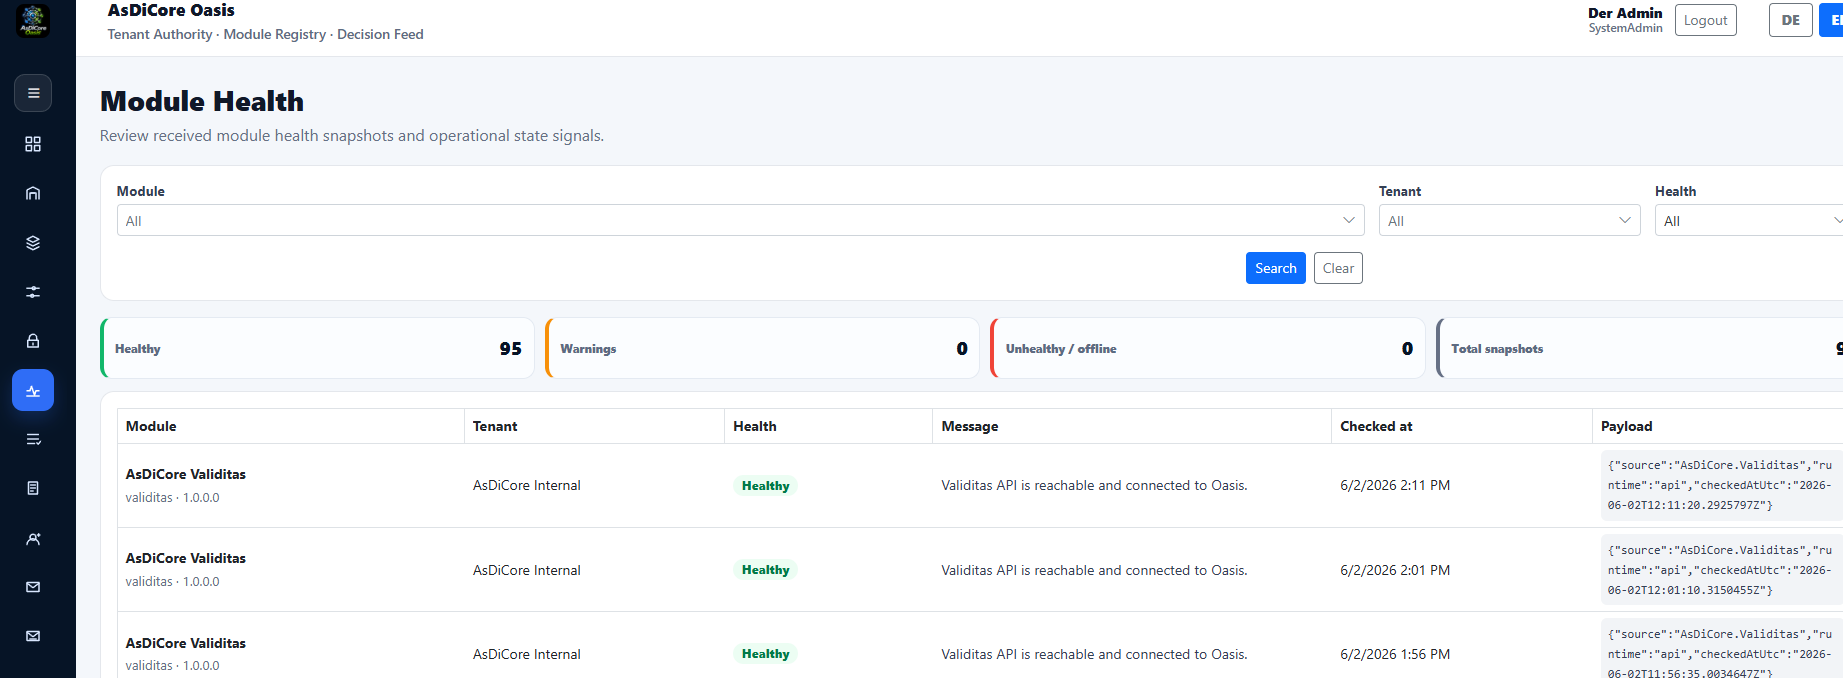
Task: Open the Module filter dropdown
Action: point(740,220)
